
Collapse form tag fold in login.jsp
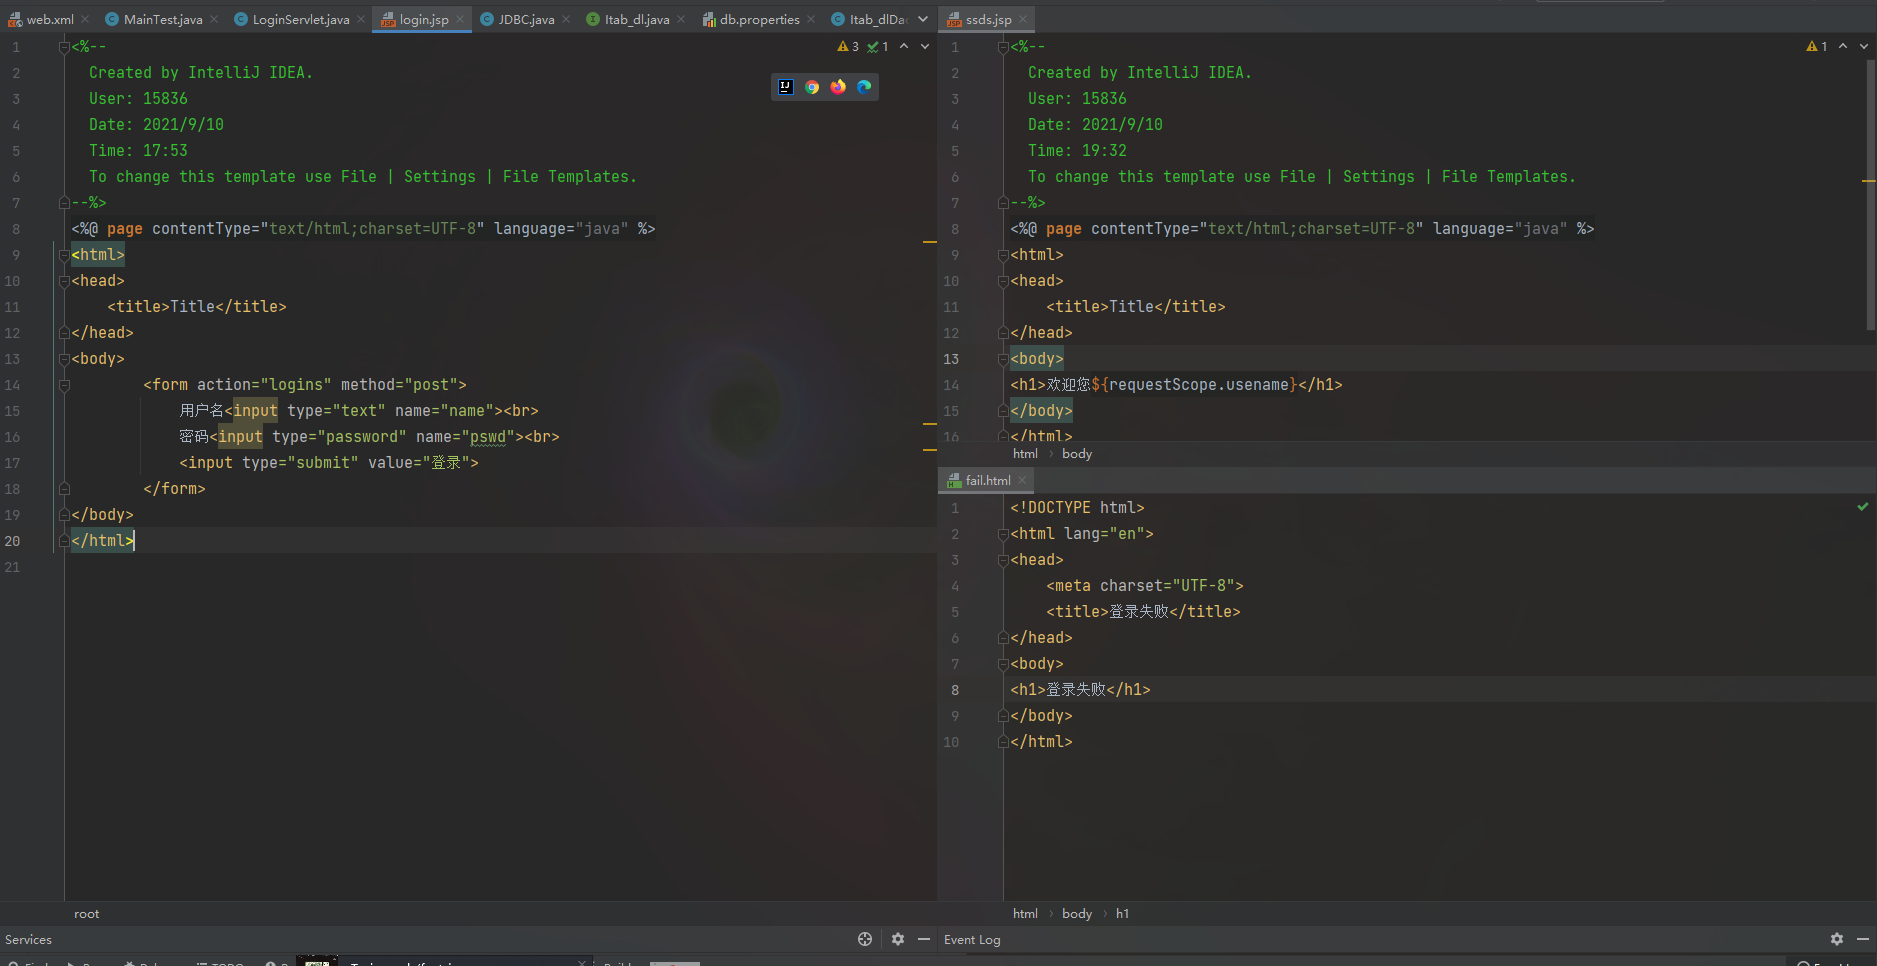[x=64, y=385]
